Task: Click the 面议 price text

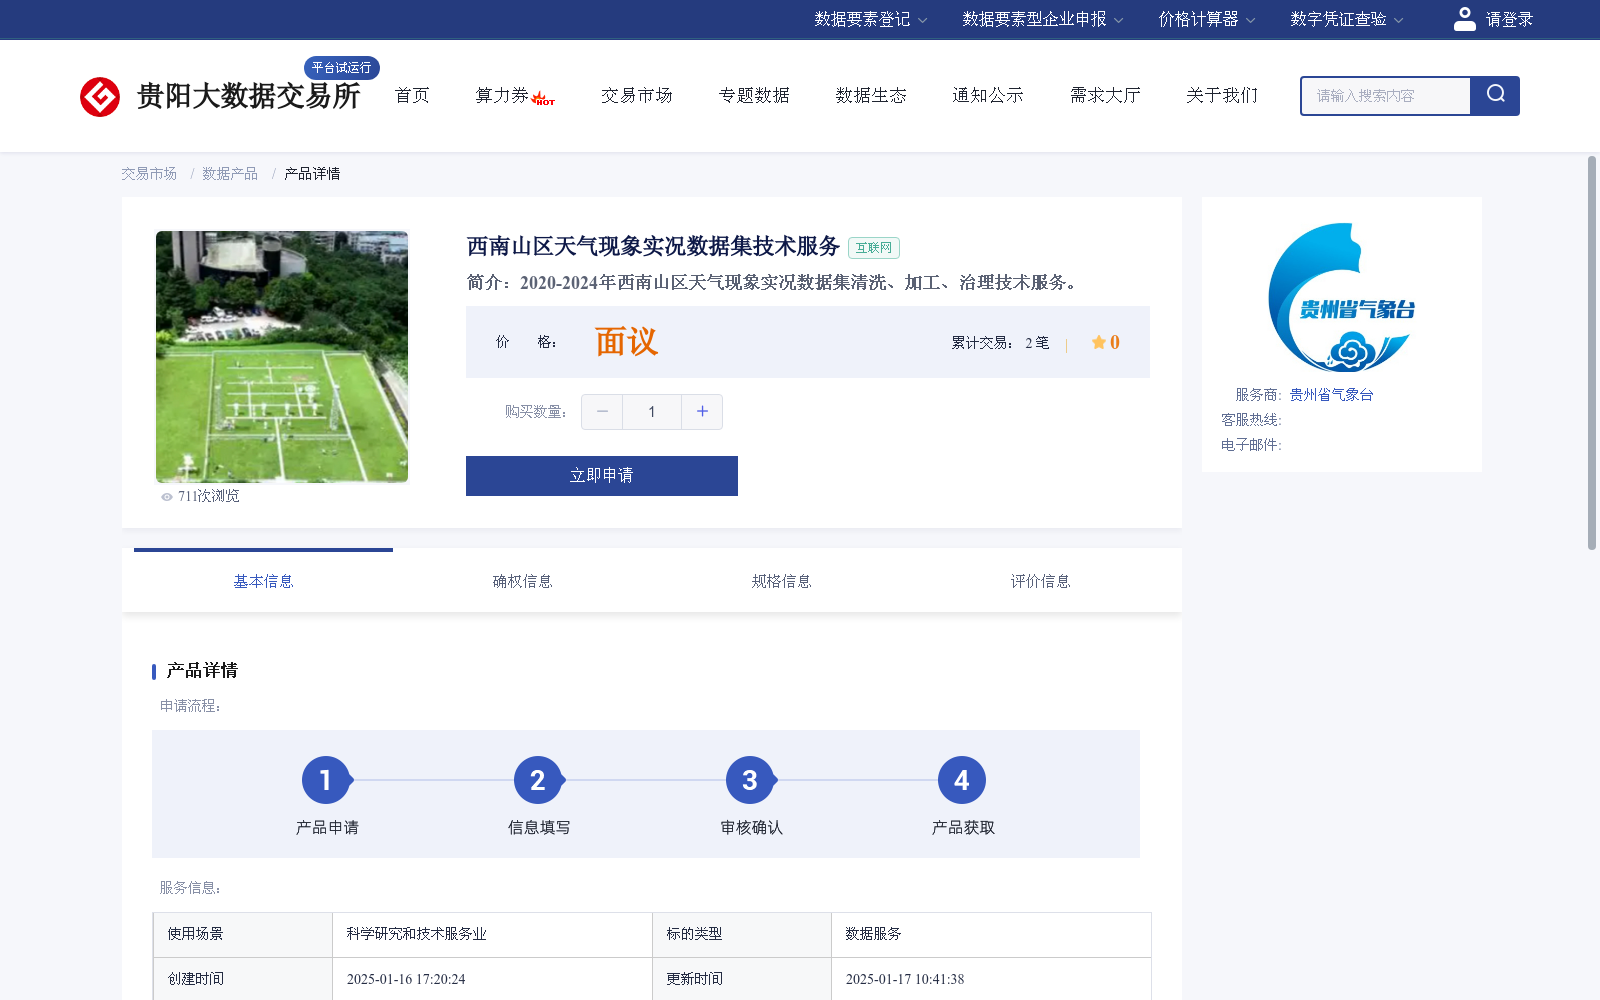Action: coord(626,342)
